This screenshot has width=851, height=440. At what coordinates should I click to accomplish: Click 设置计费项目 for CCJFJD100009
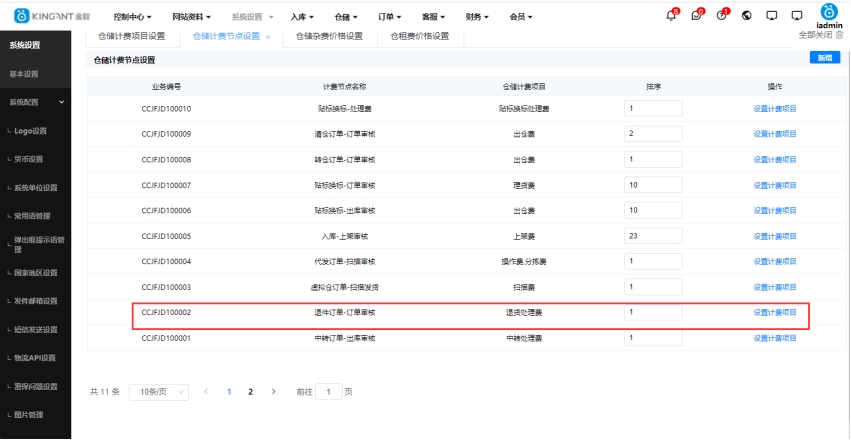pos(774,134)
